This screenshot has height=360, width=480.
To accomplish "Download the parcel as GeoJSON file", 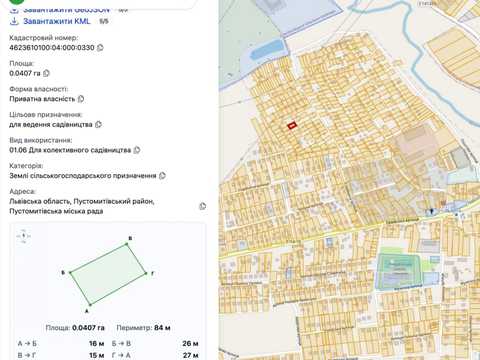I will [60, 9].
